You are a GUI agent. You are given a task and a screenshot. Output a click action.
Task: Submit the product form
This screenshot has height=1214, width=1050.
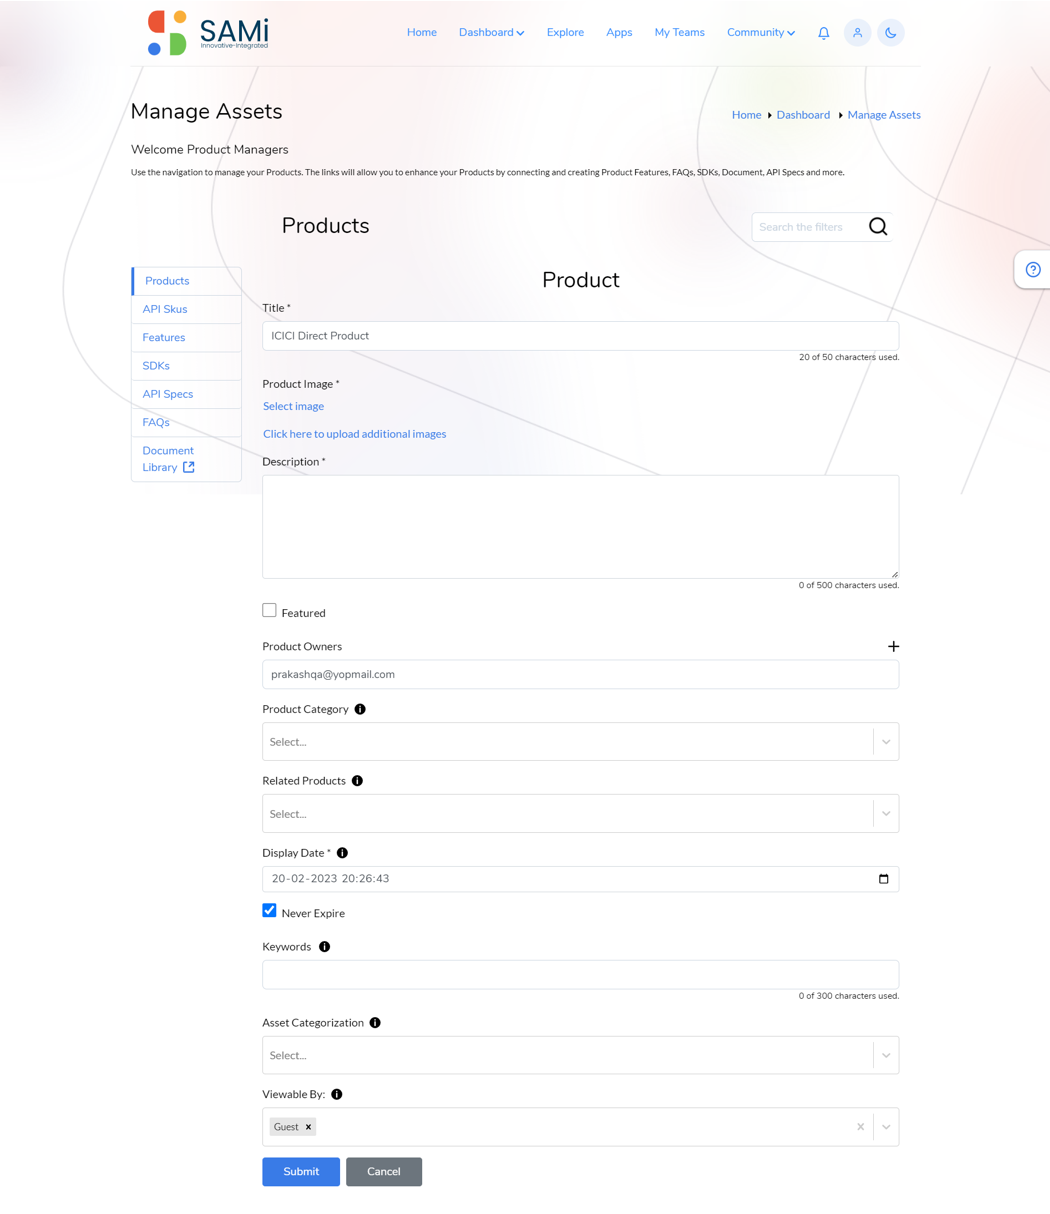tap(301, 1172)
